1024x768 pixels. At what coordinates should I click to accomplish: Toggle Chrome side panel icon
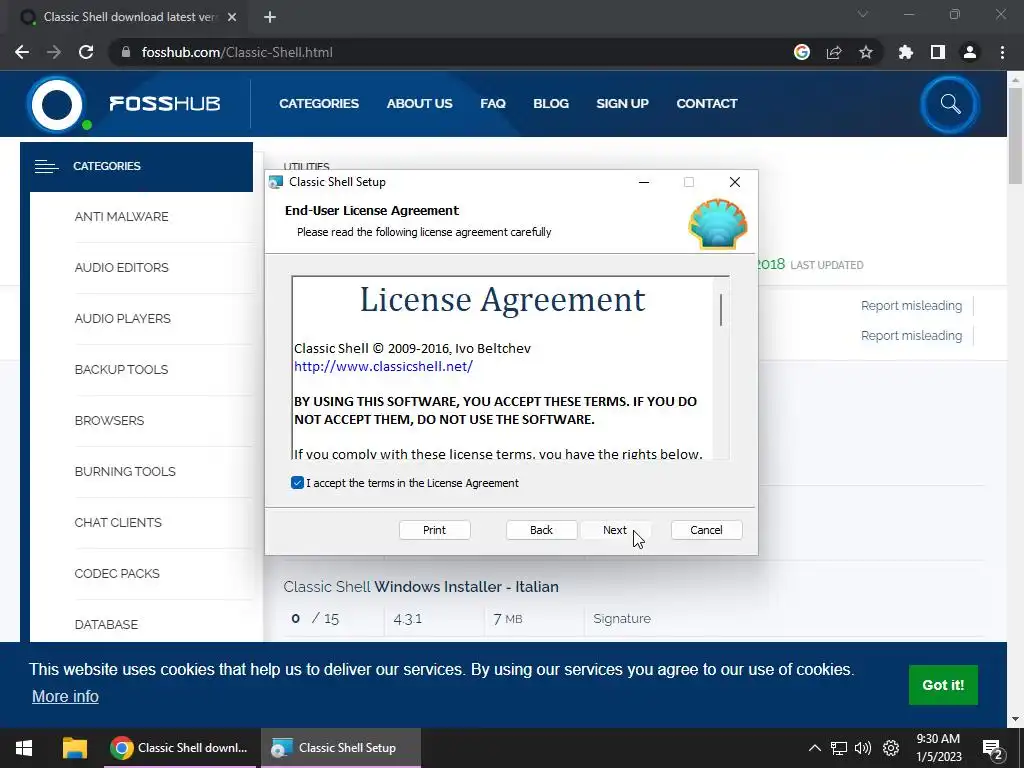938,52
